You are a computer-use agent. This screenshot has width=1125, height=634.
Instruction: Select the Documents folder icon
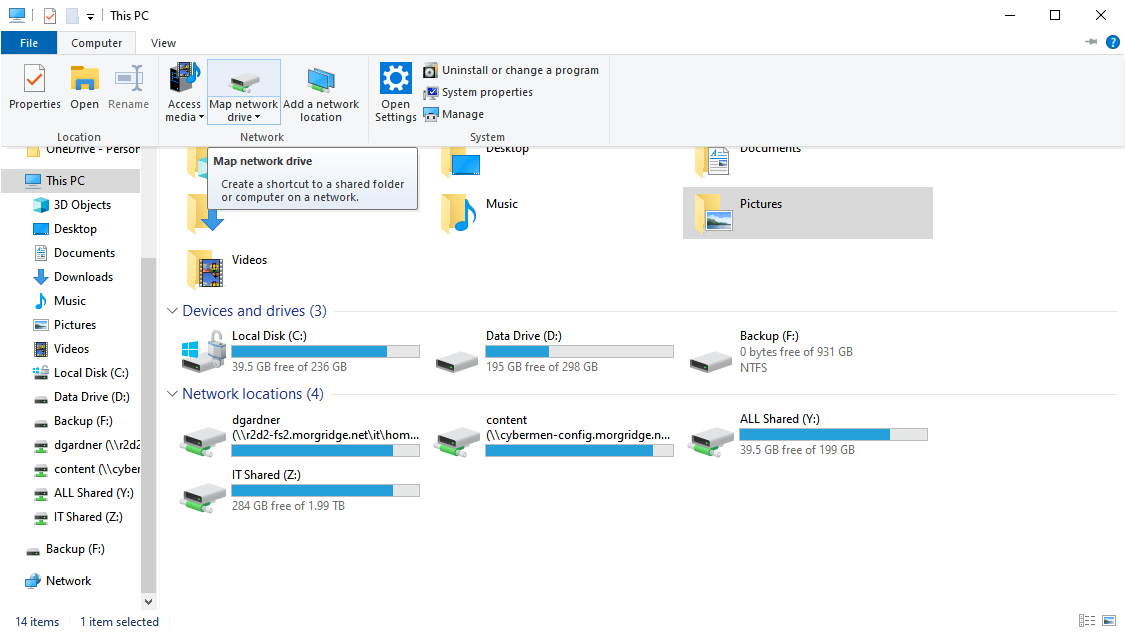pos(713,161)
